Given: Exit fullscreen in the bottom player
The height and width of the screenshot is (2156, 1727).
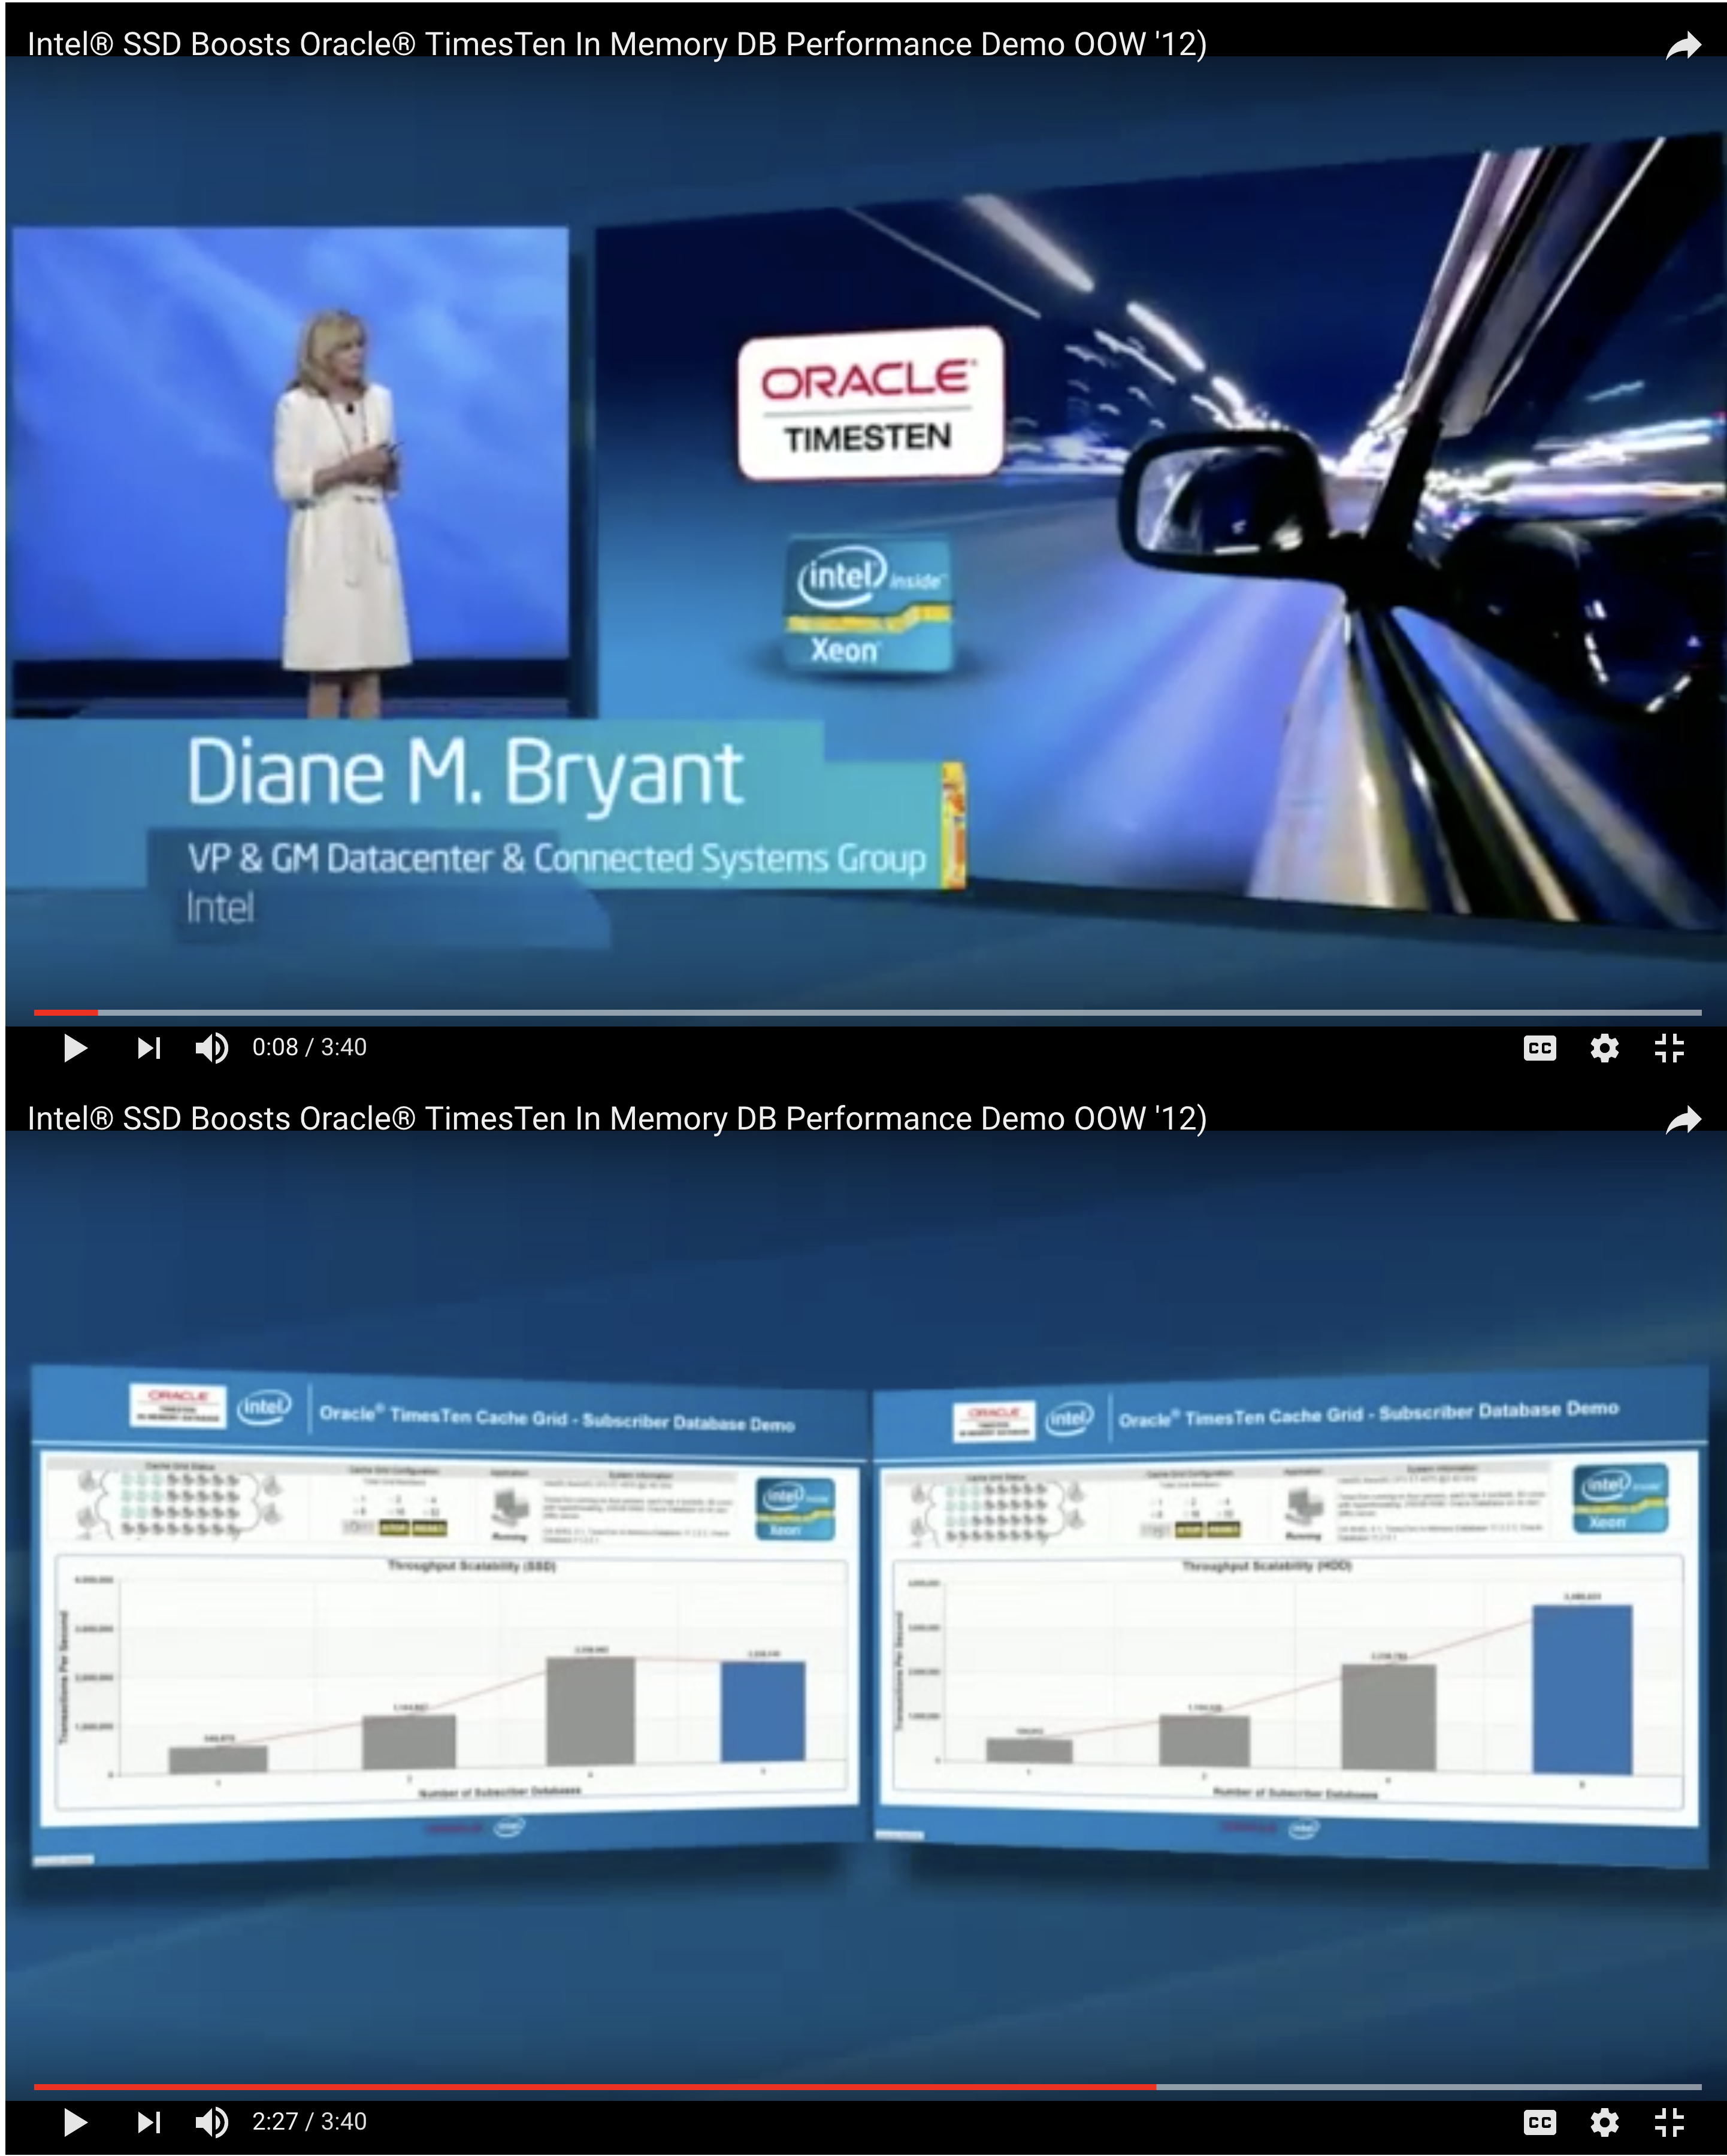Looking at the screenshot, I should pos(1669,2122).
